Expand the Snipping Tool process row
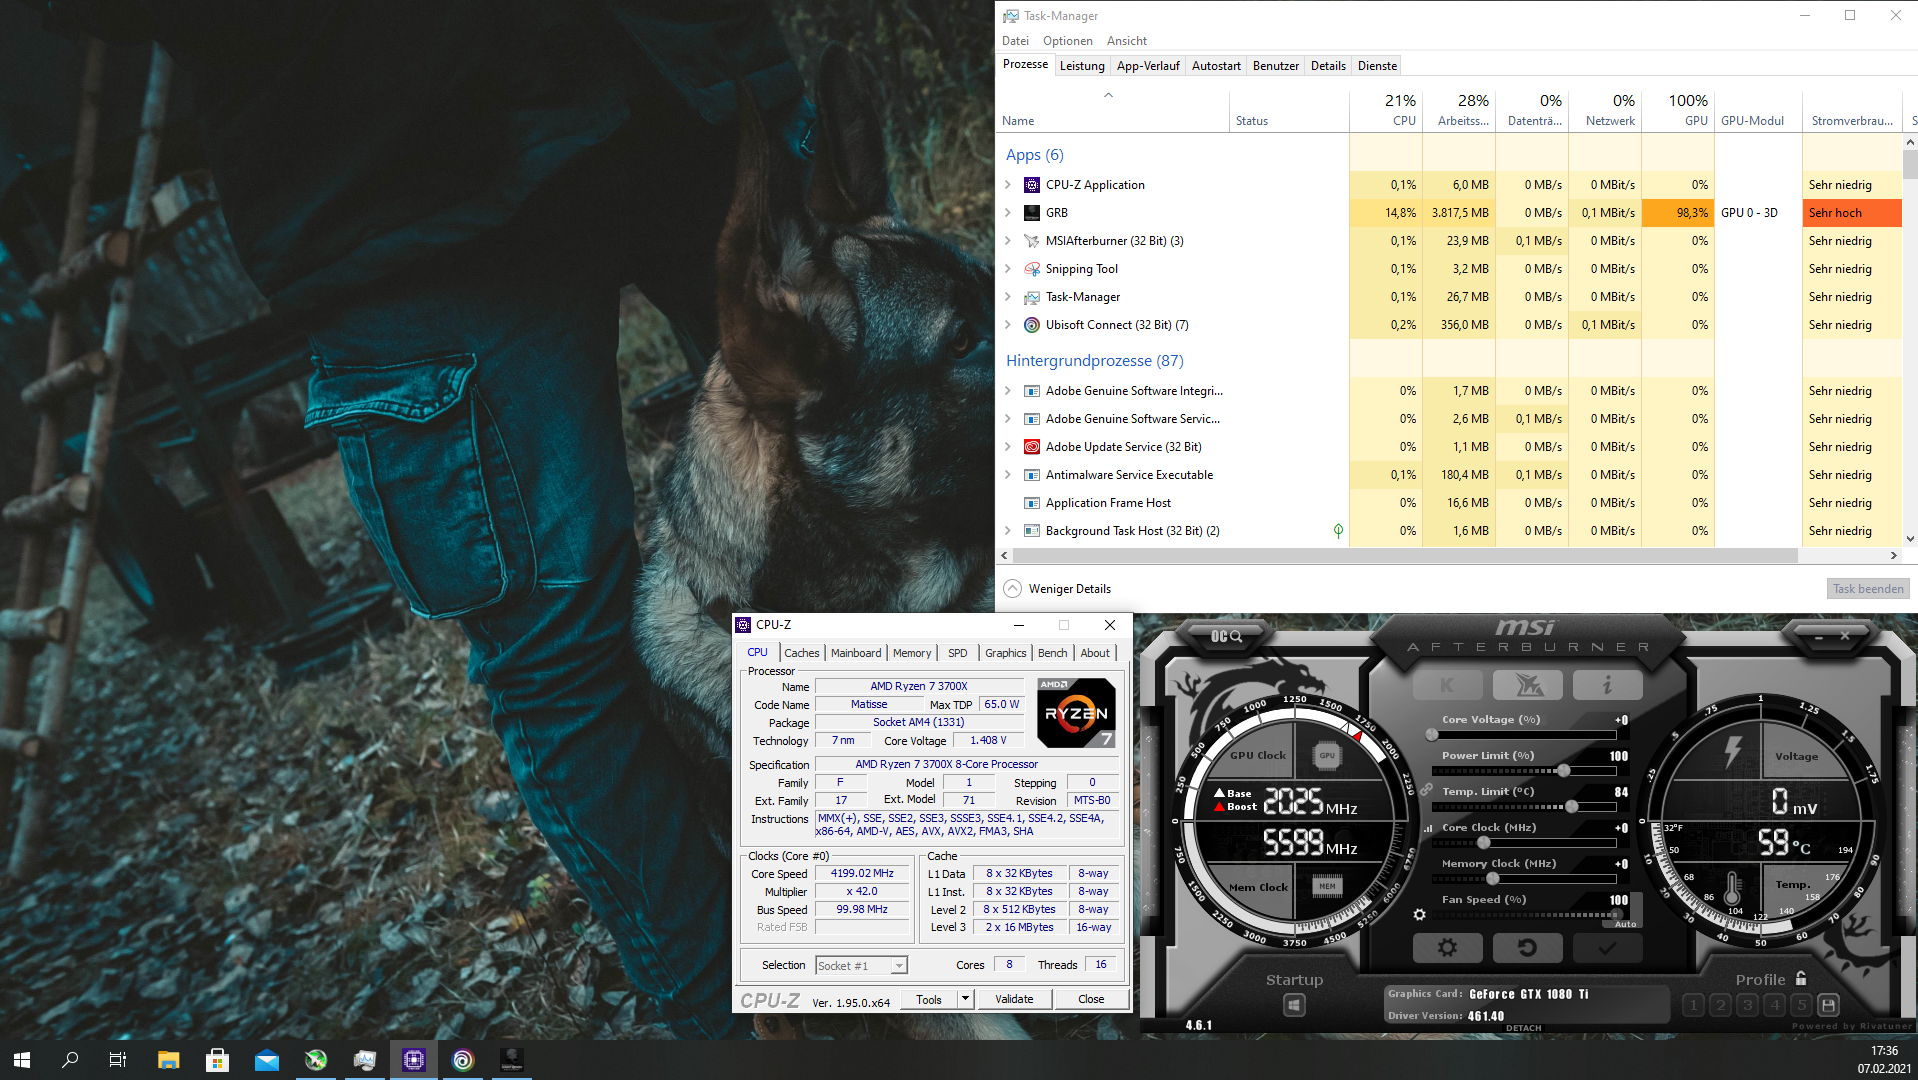1918x1080 pixels. [1008, 269]
